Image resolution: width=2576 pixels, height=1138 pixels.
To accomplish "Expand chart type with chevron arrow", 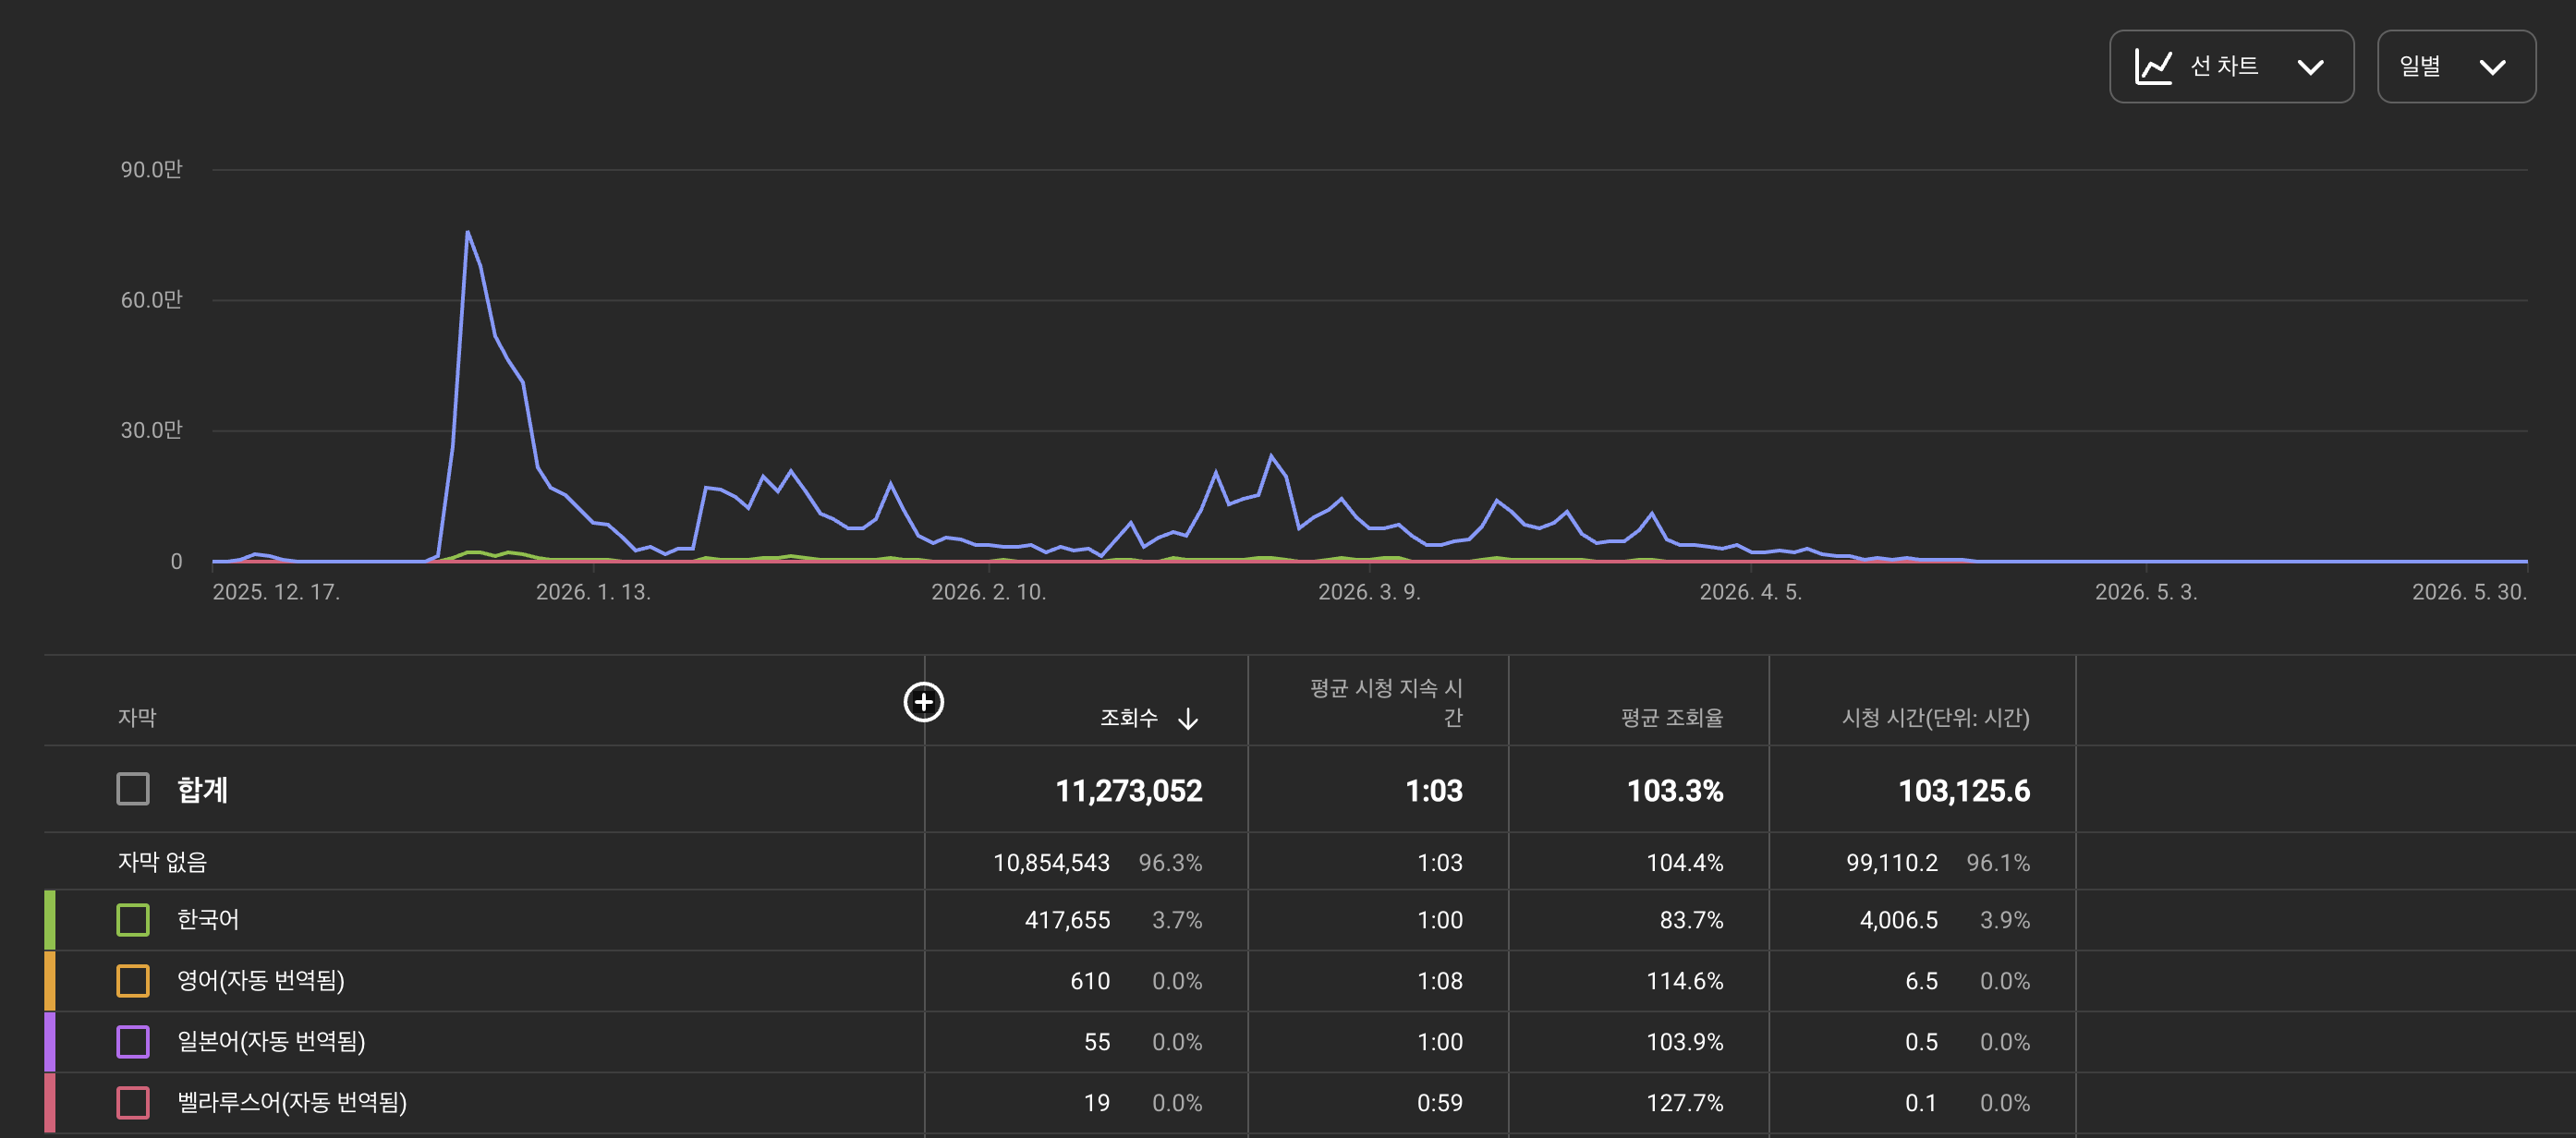I will pyautogui.click(x=2310, y=68).
